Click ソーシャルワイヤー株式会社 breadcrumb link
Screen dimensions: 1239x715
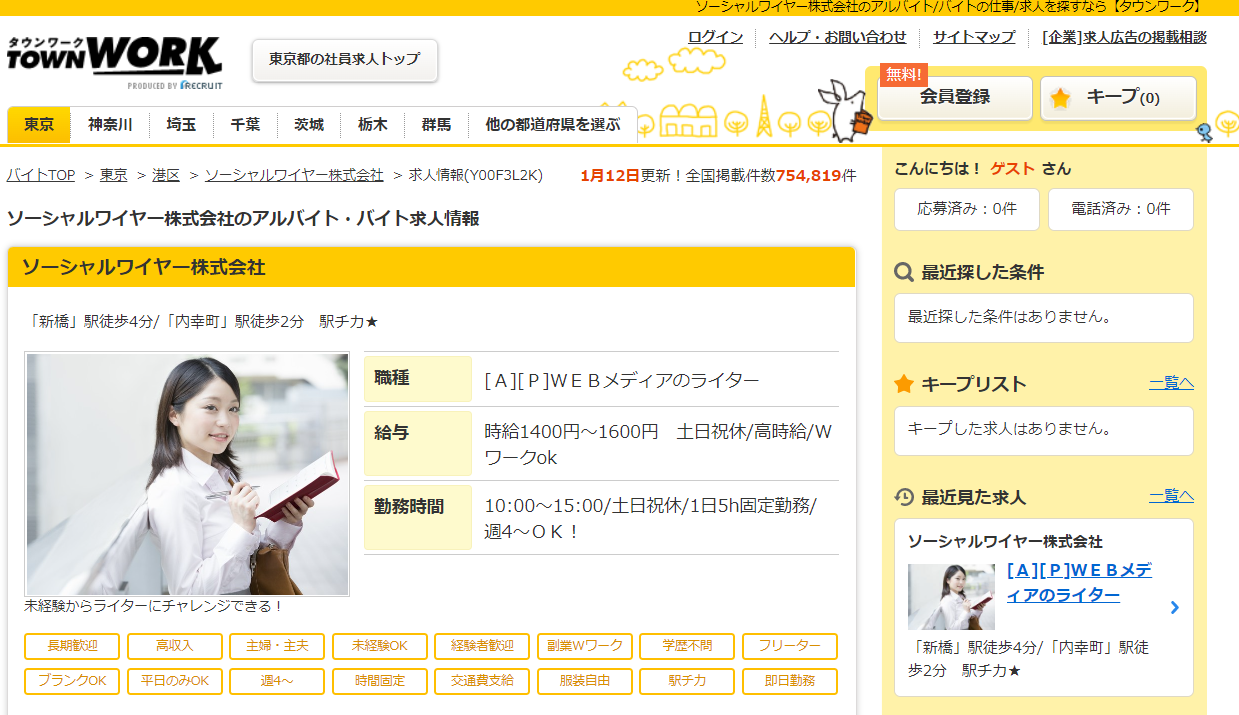point(294,175)
